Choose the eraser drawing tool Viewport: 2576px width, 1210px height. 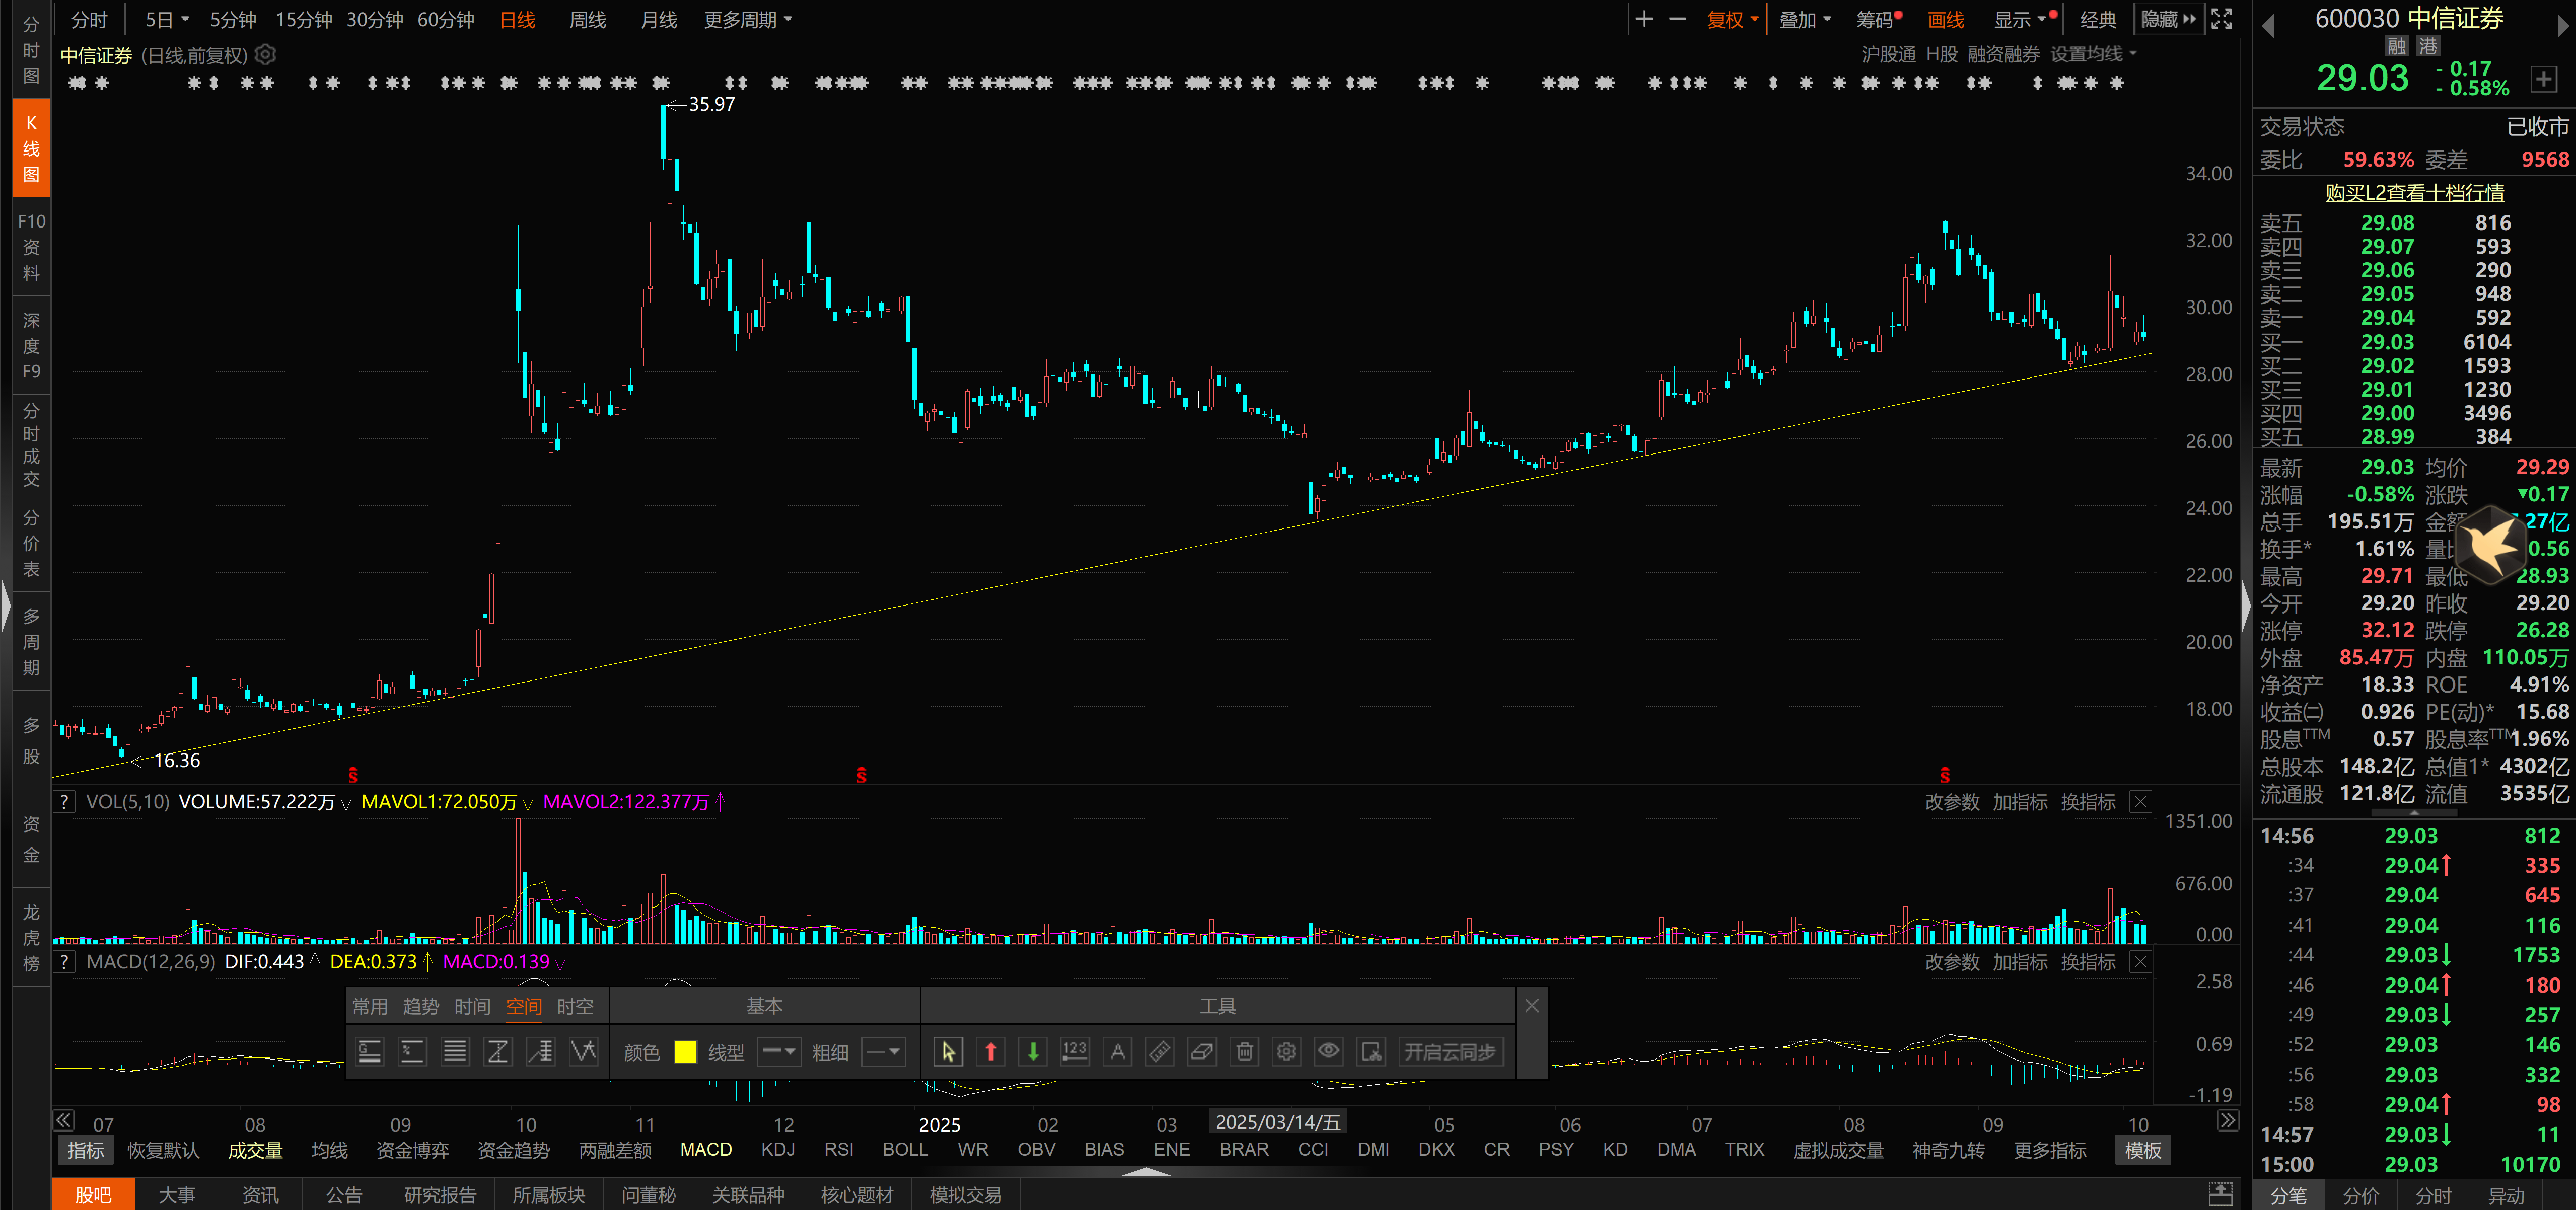1202,1051
